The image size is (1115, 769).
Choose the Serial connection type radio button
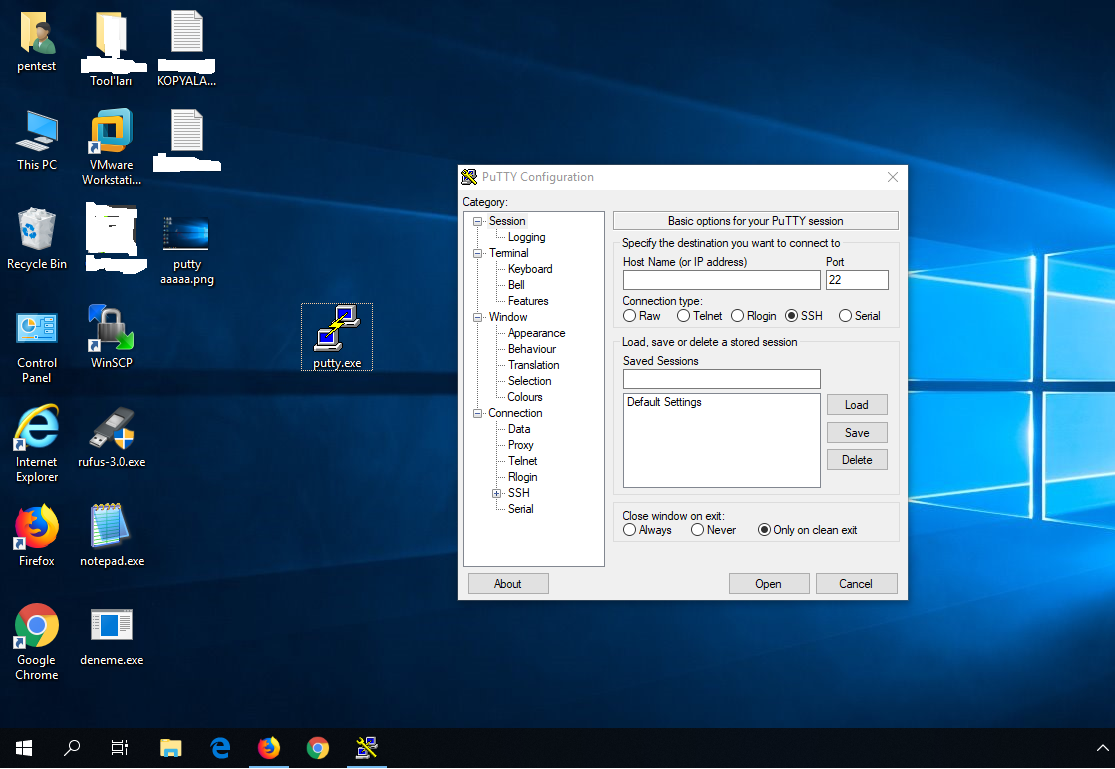tap(845, 316)
